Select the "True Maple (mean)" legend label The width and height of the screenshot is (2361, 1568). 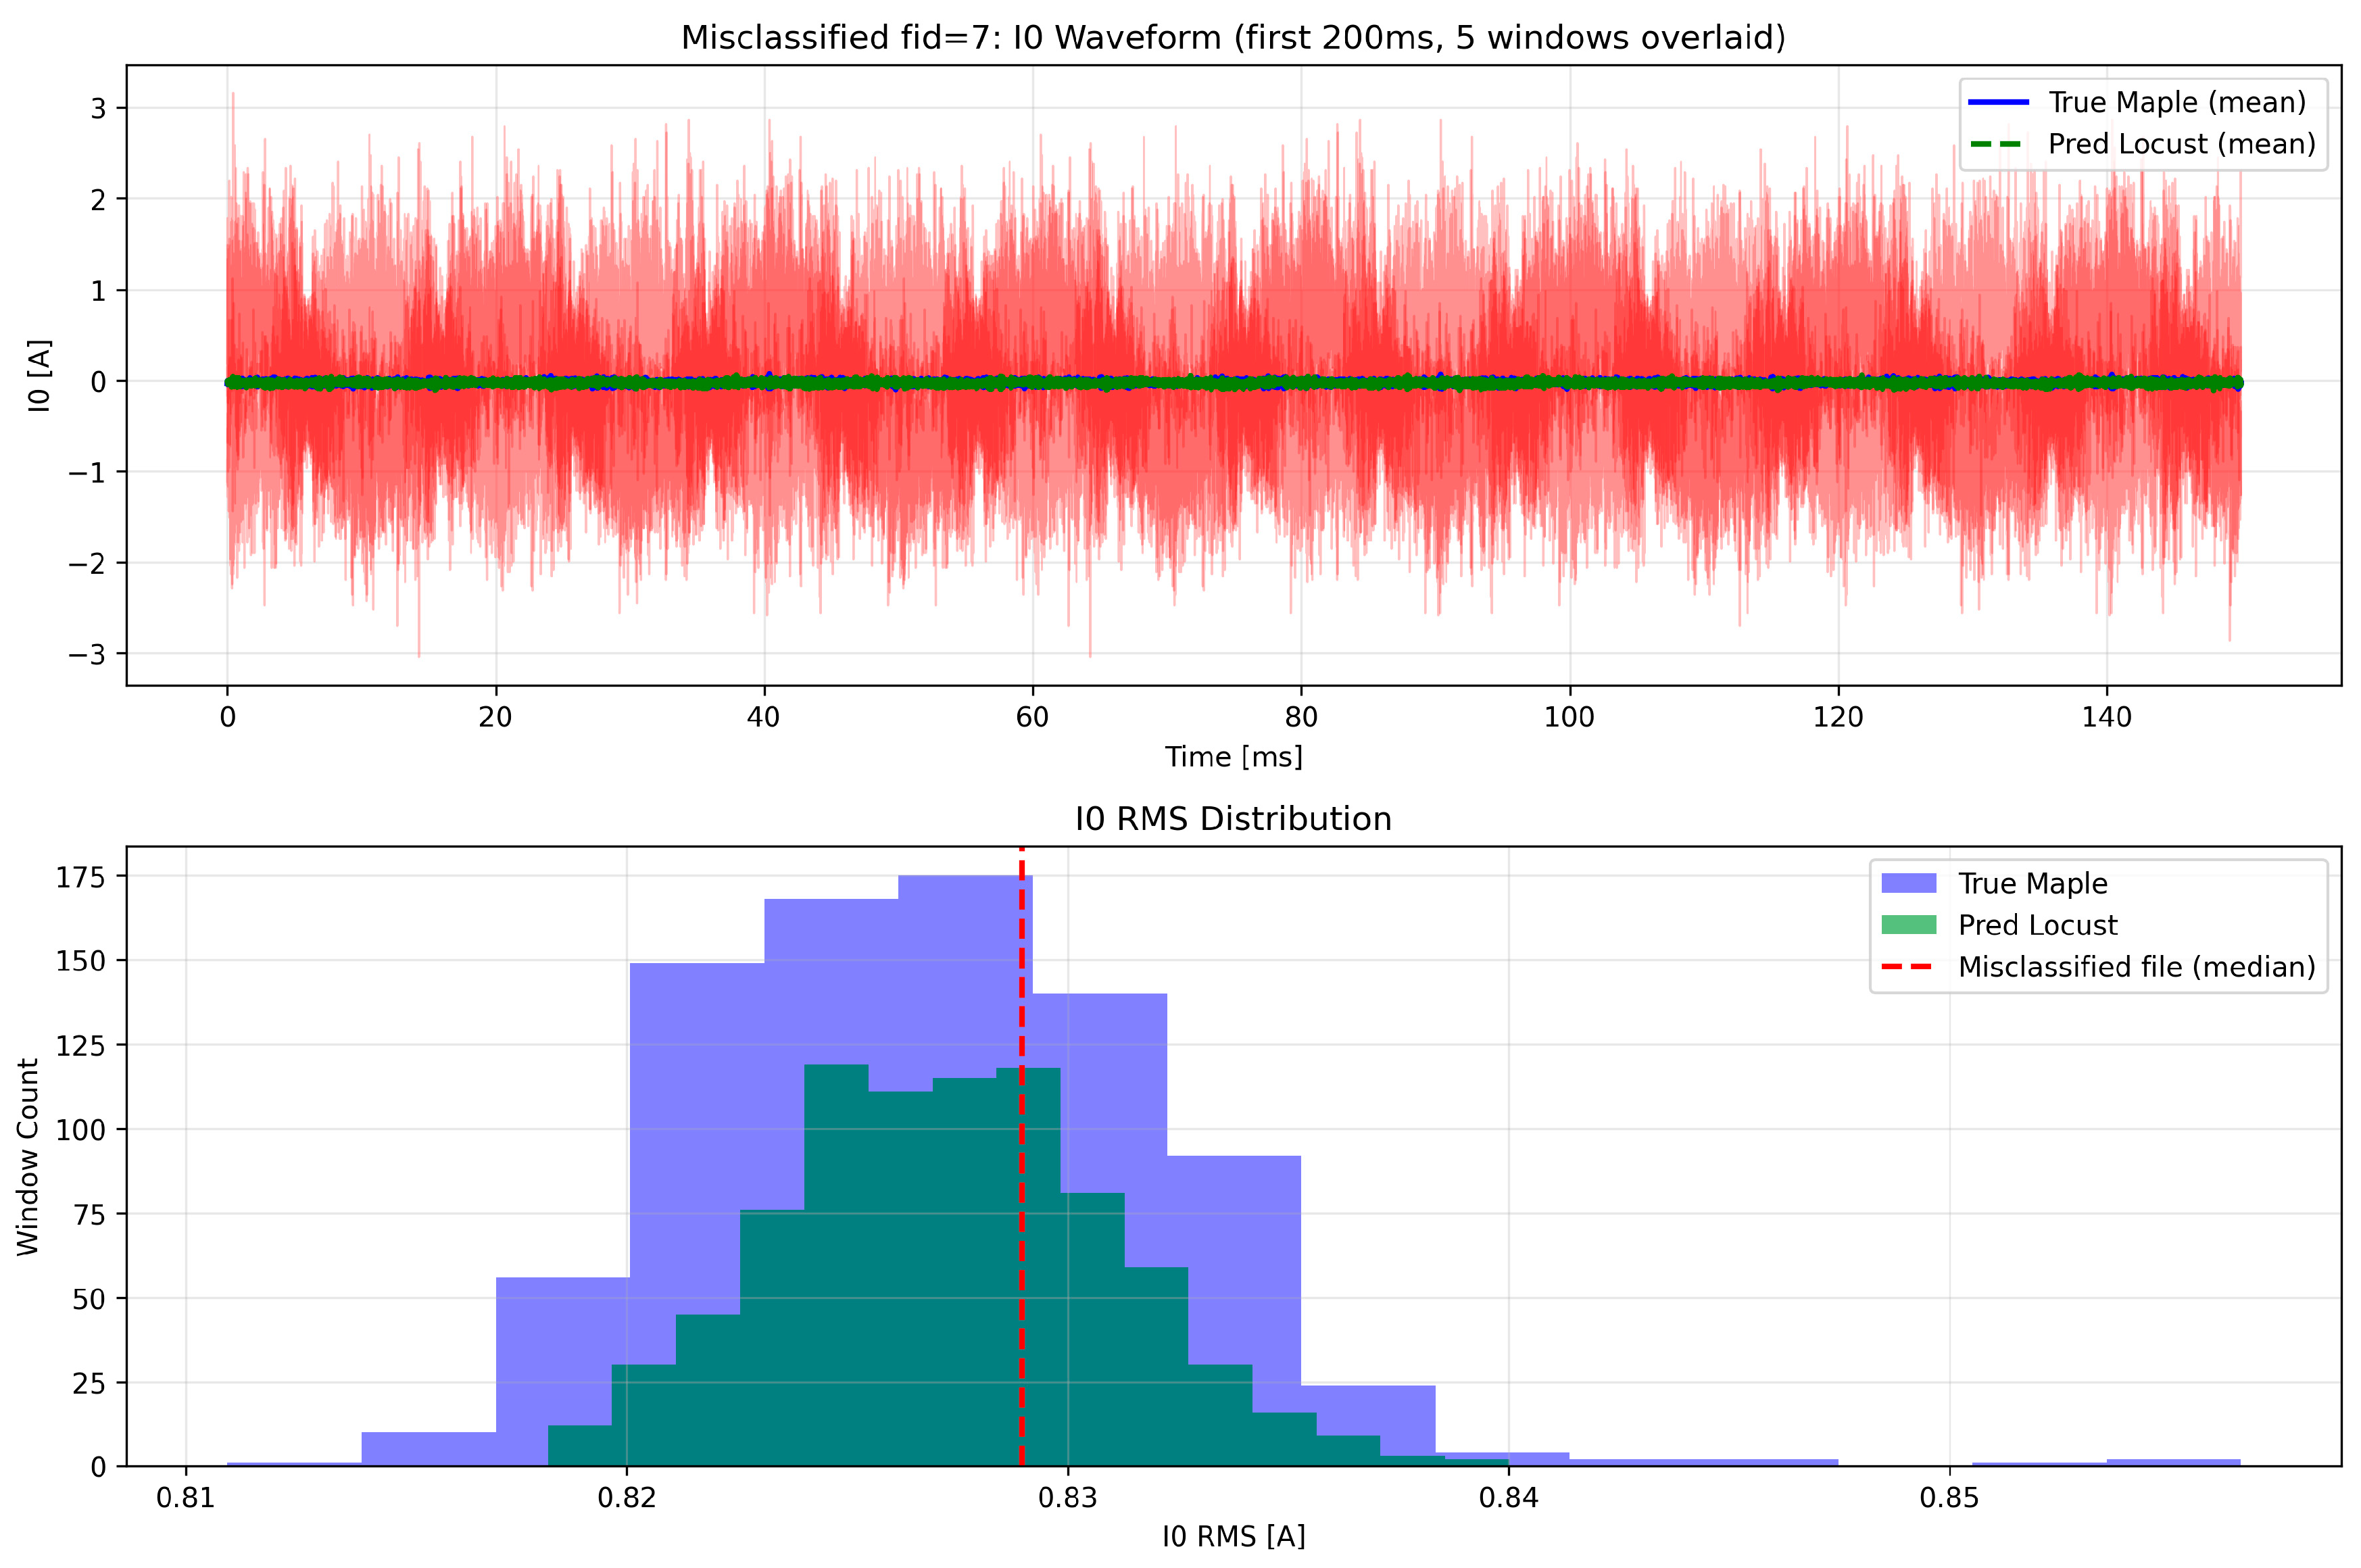tap(2177, 102)
